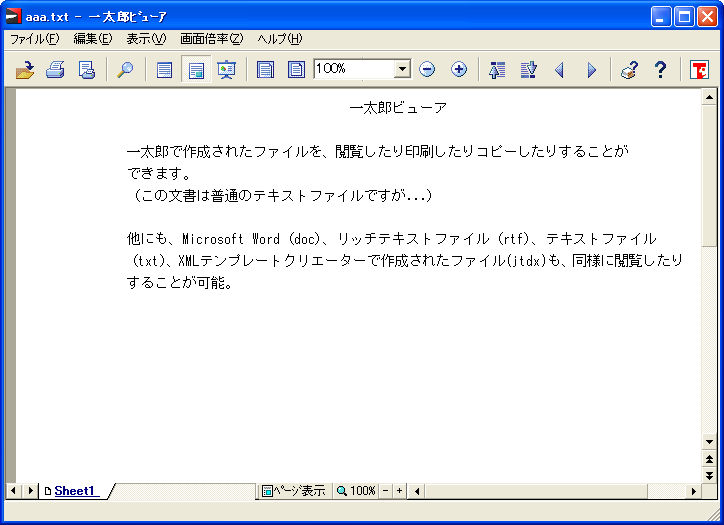Screen dimensions: 724x525
Task: Open the ヘルプ(H) menu
Action: click(x=280, y=39)
